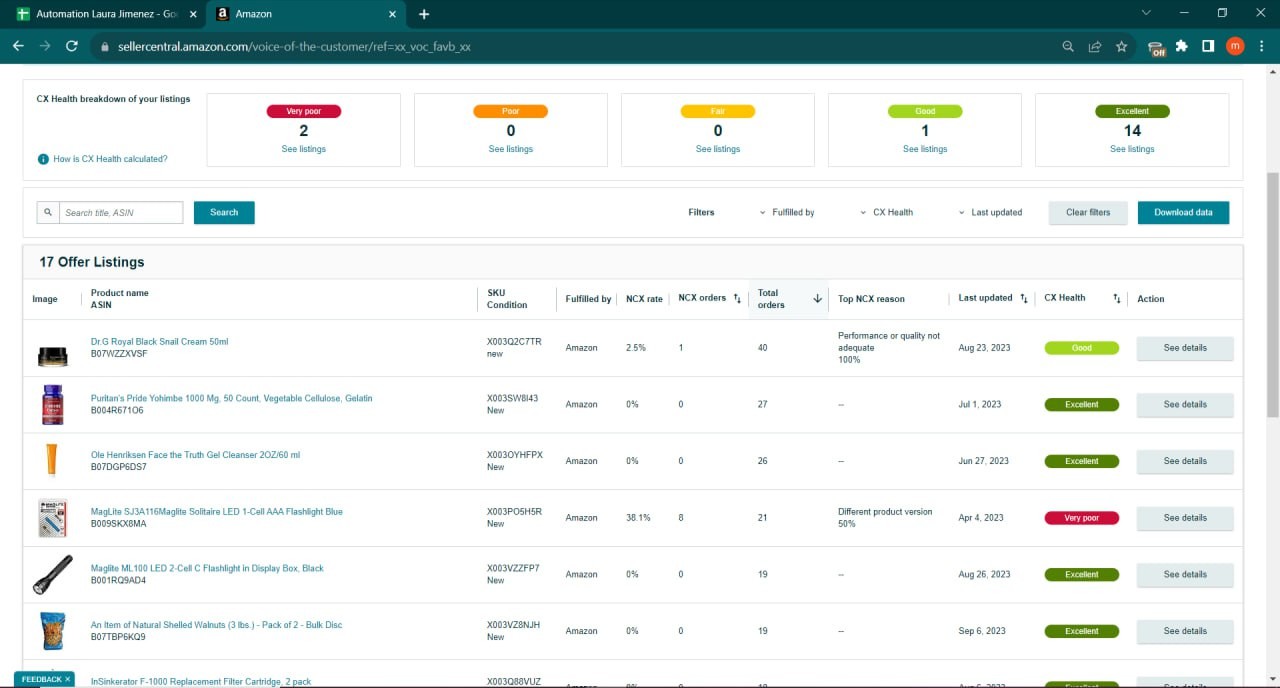The height and width of the screenshot is (688, 1280).
Task: Open Ole Henriksen Face the Truth product link
Action: [x=195, y=455]
